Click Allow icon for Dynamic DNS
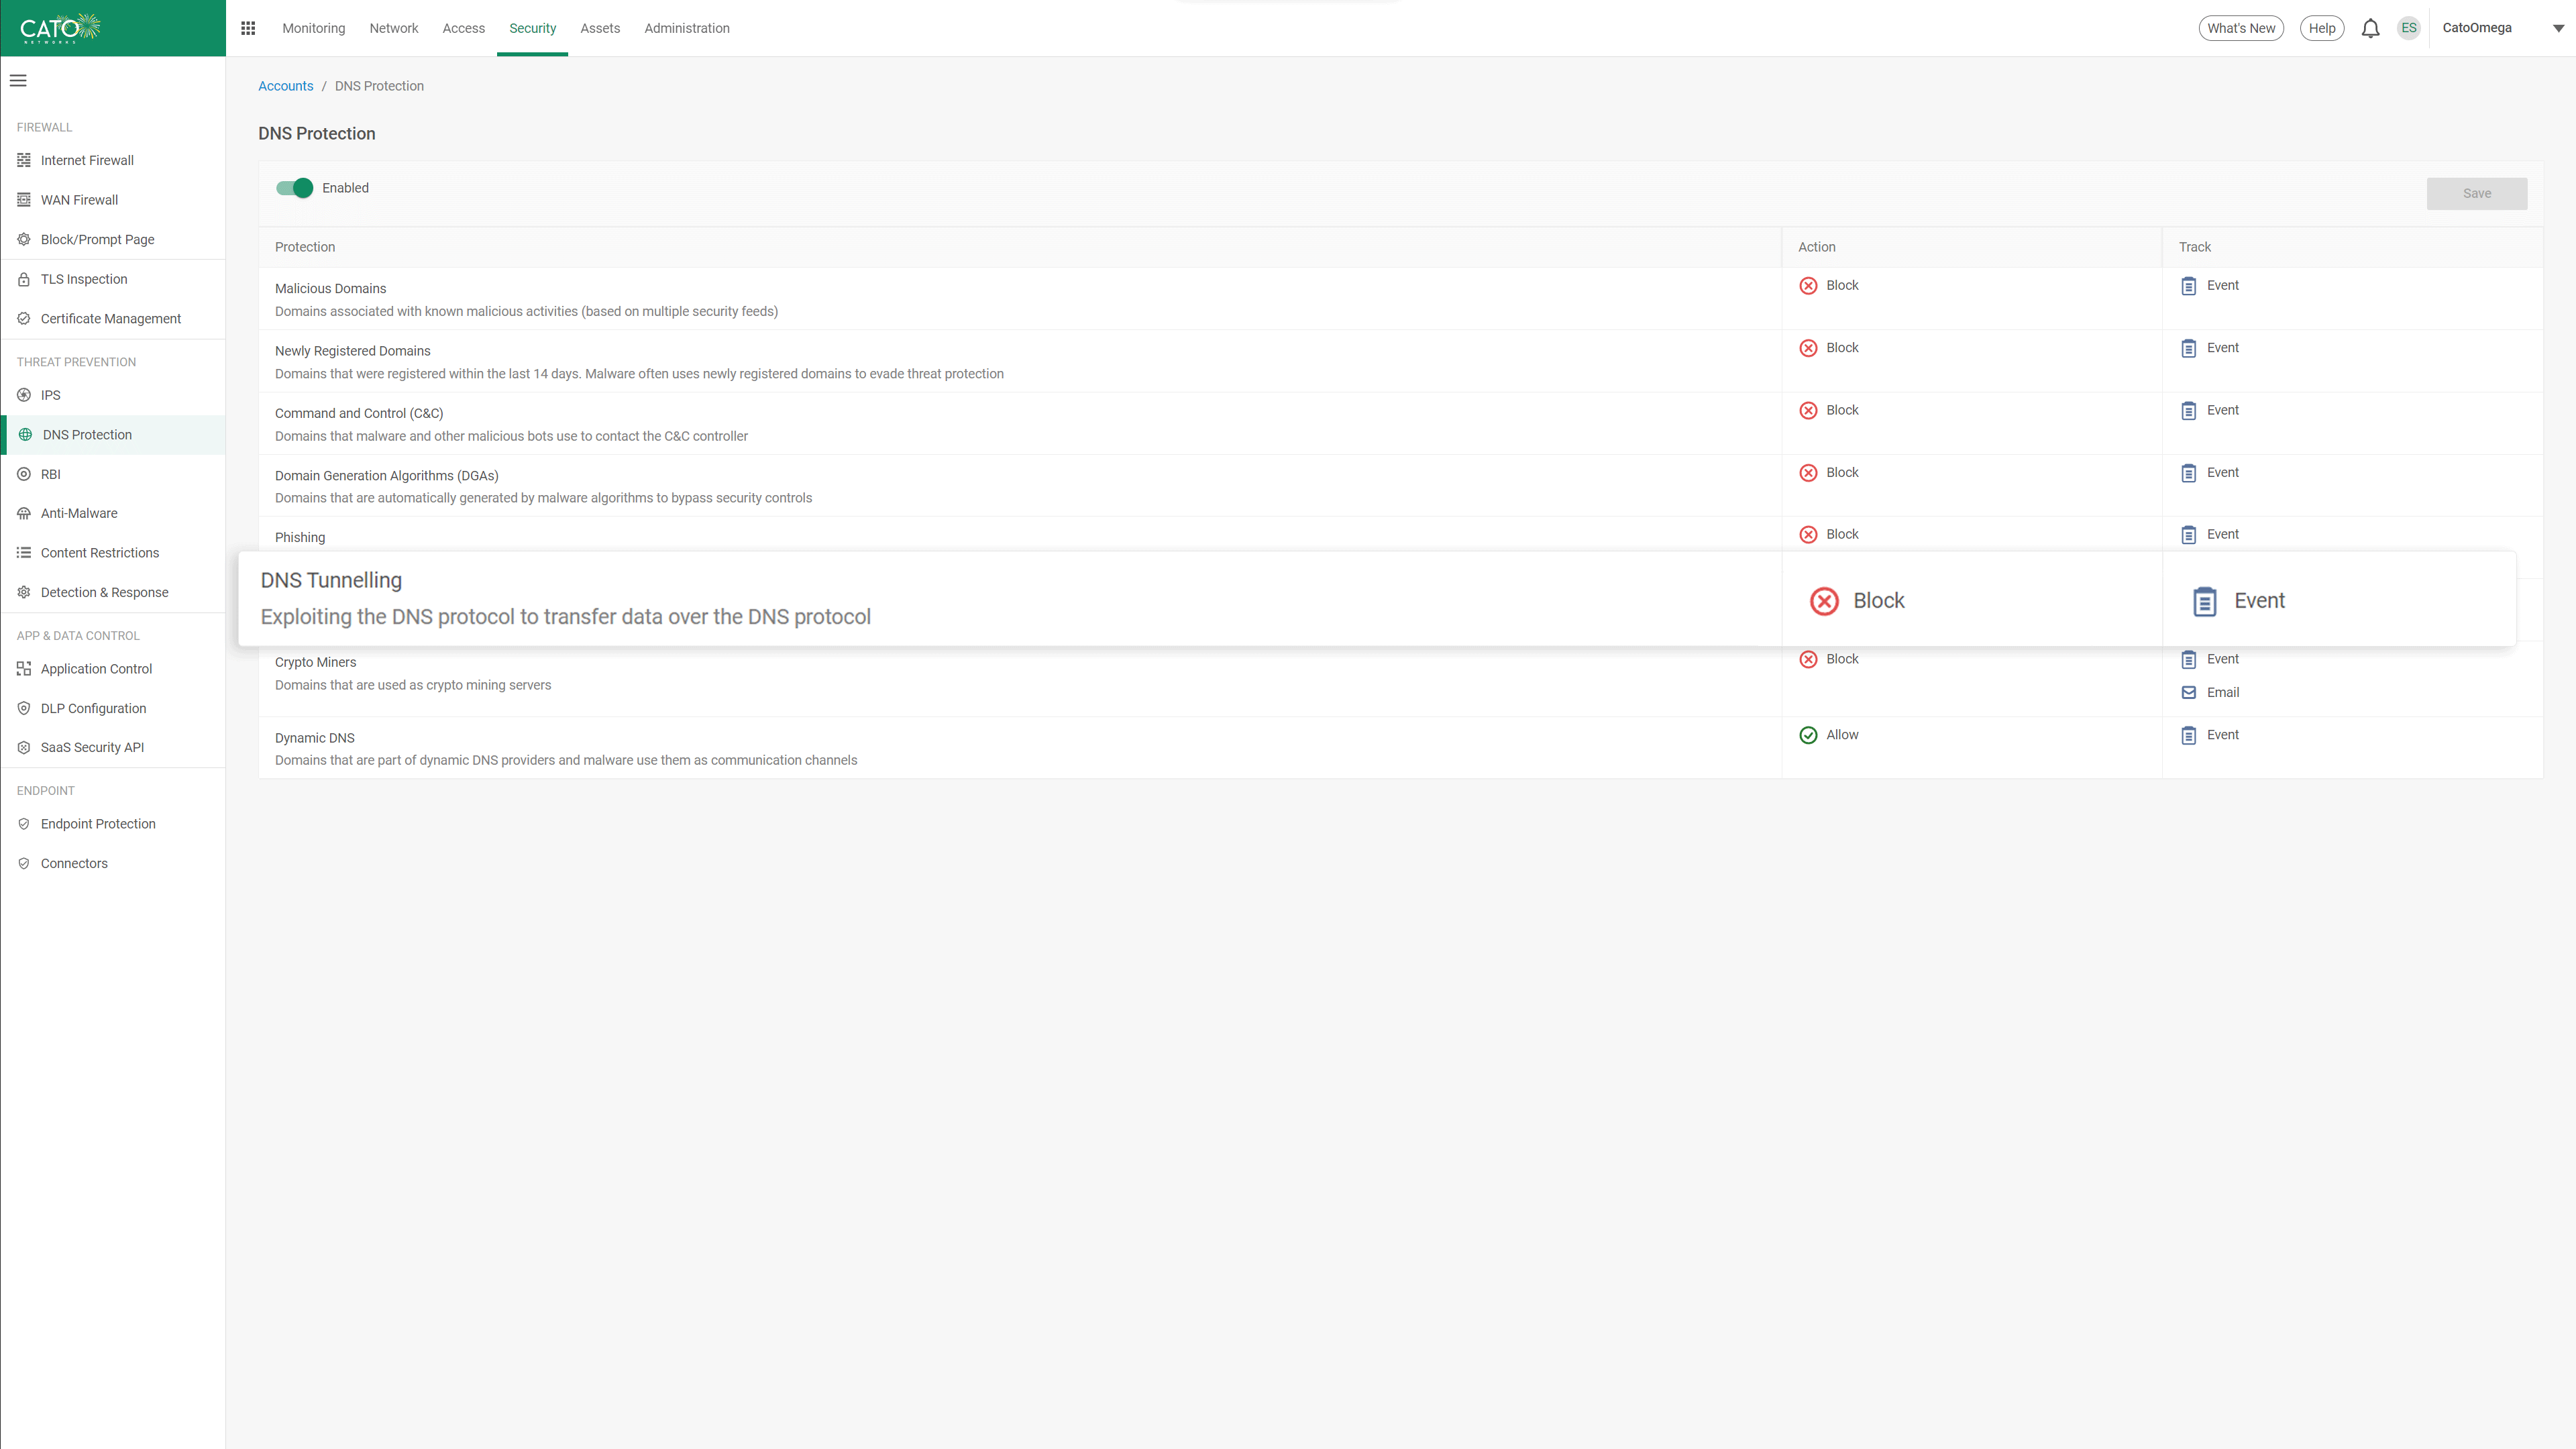The image size is (2576, 1449). tap(1808, 735)
